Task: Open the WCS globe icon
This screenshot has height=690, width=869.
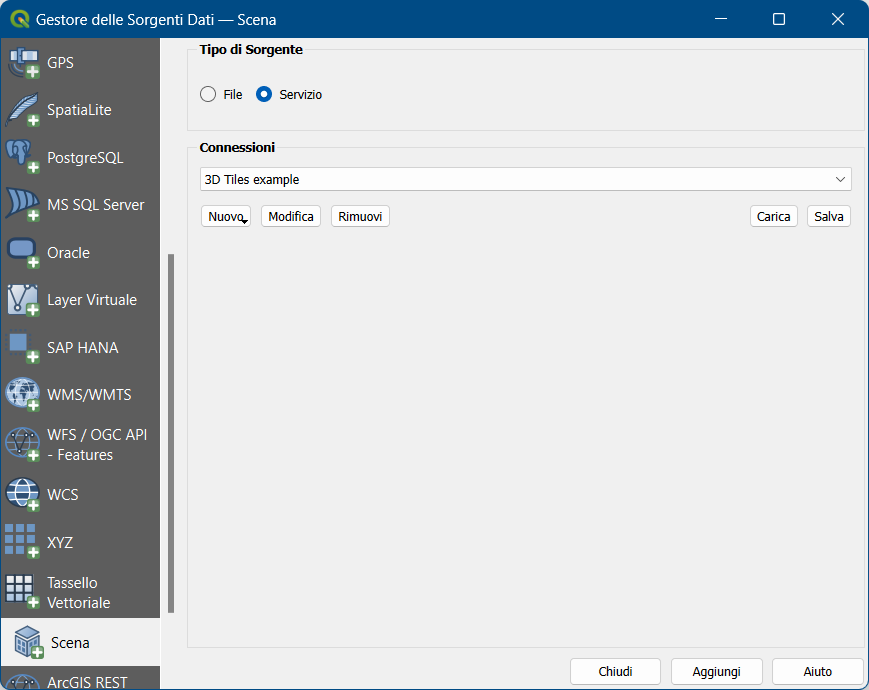Action: tap(22, 494)
